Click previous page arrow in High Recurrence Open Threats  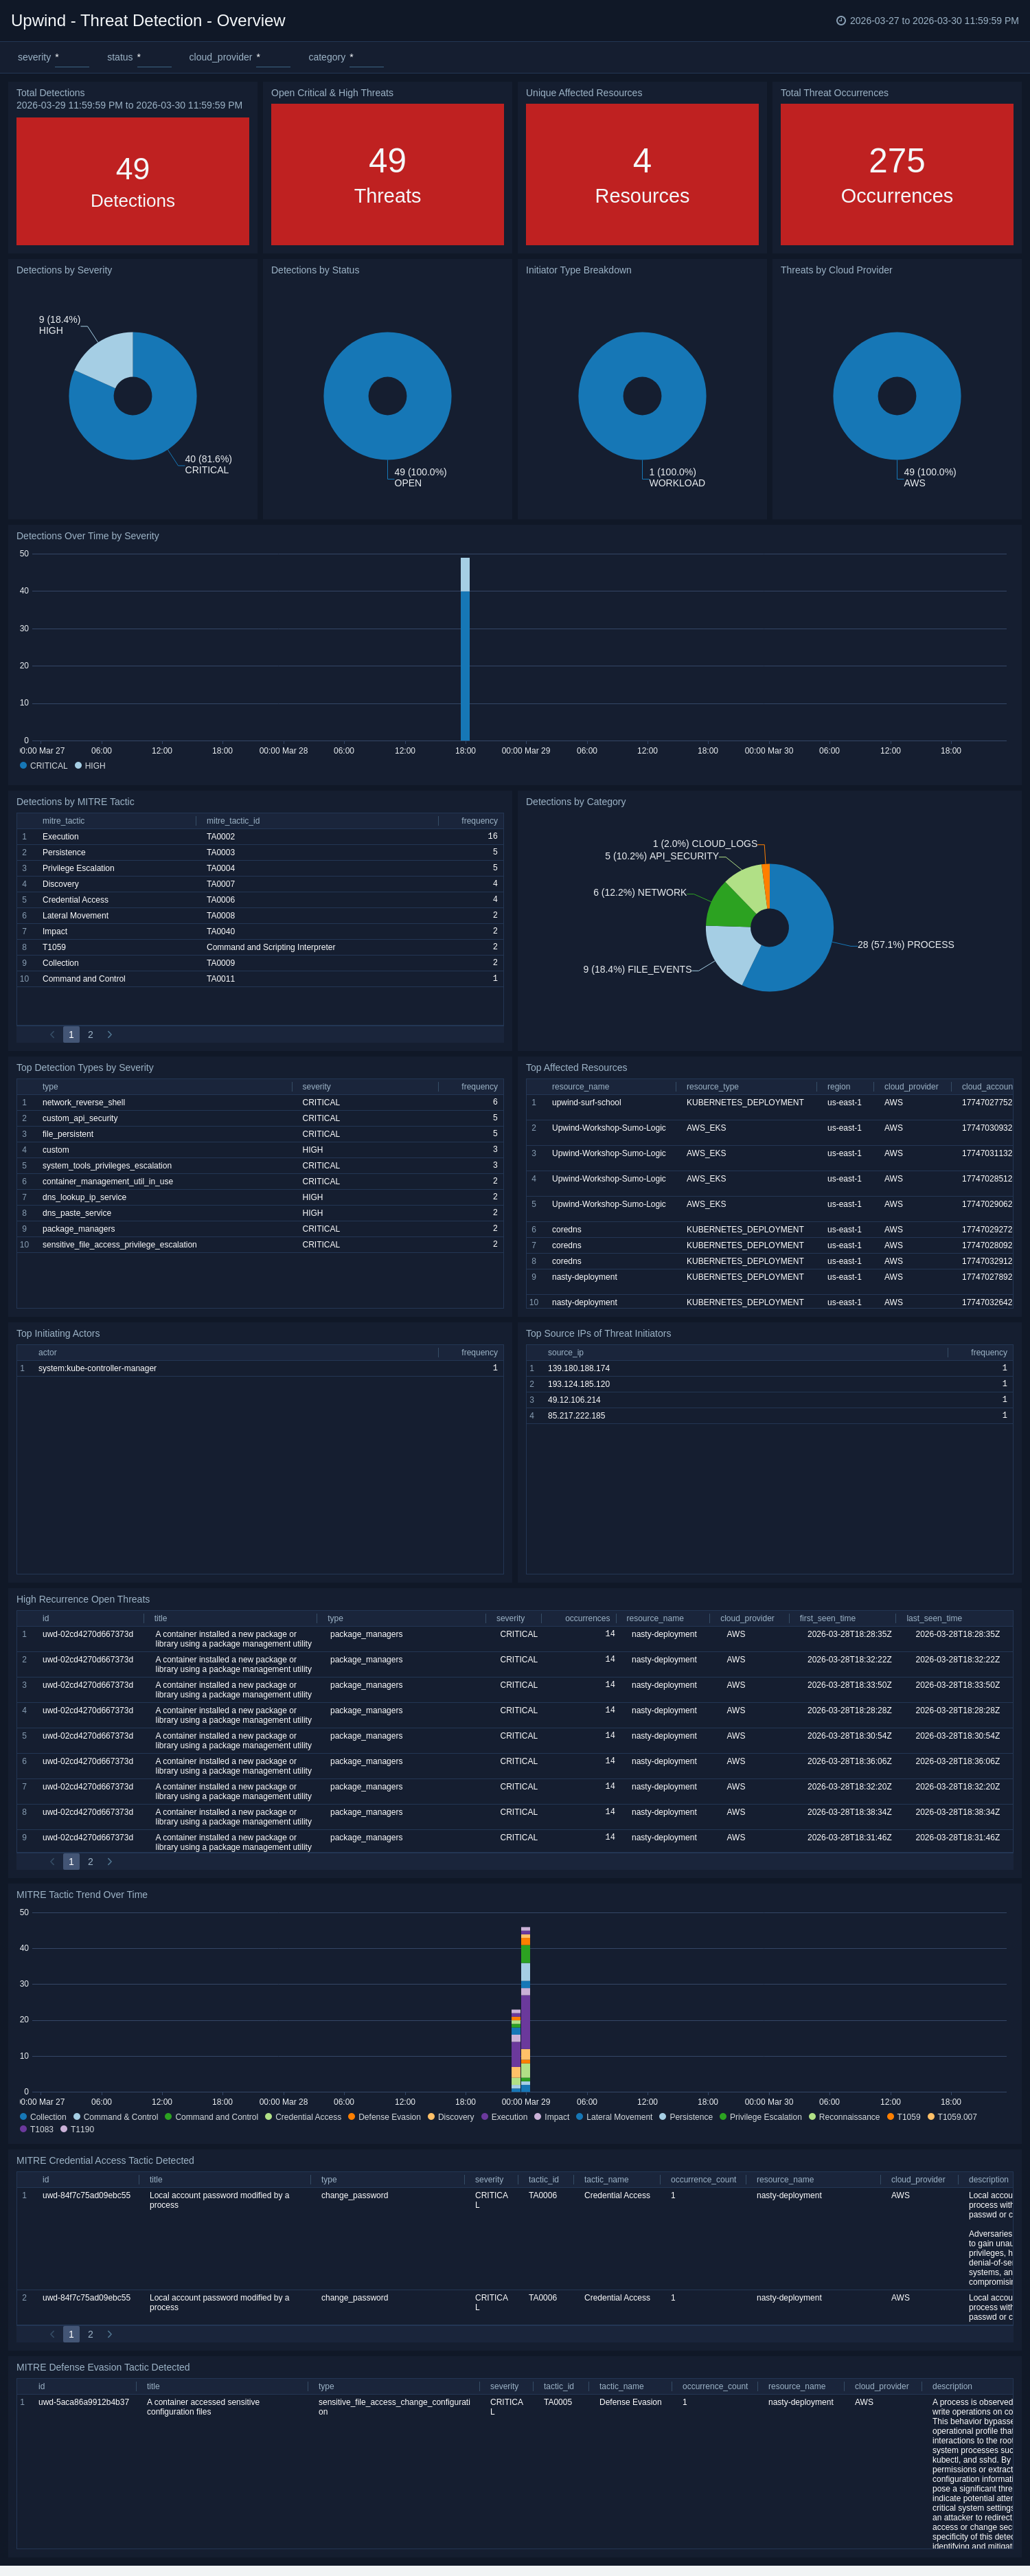click(x=52, y=1862)
